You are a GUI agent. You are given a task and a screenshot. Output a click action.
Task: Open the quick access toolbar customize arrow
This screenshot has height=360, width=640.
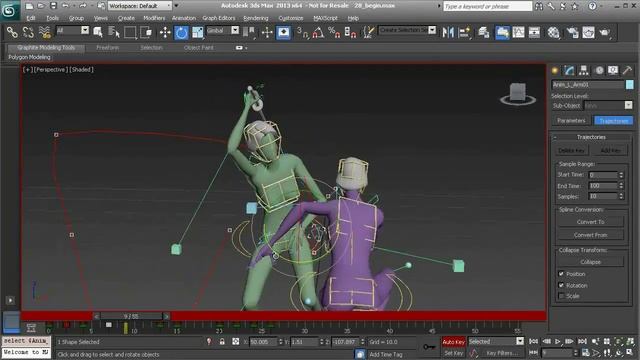(x=176, y=6)
